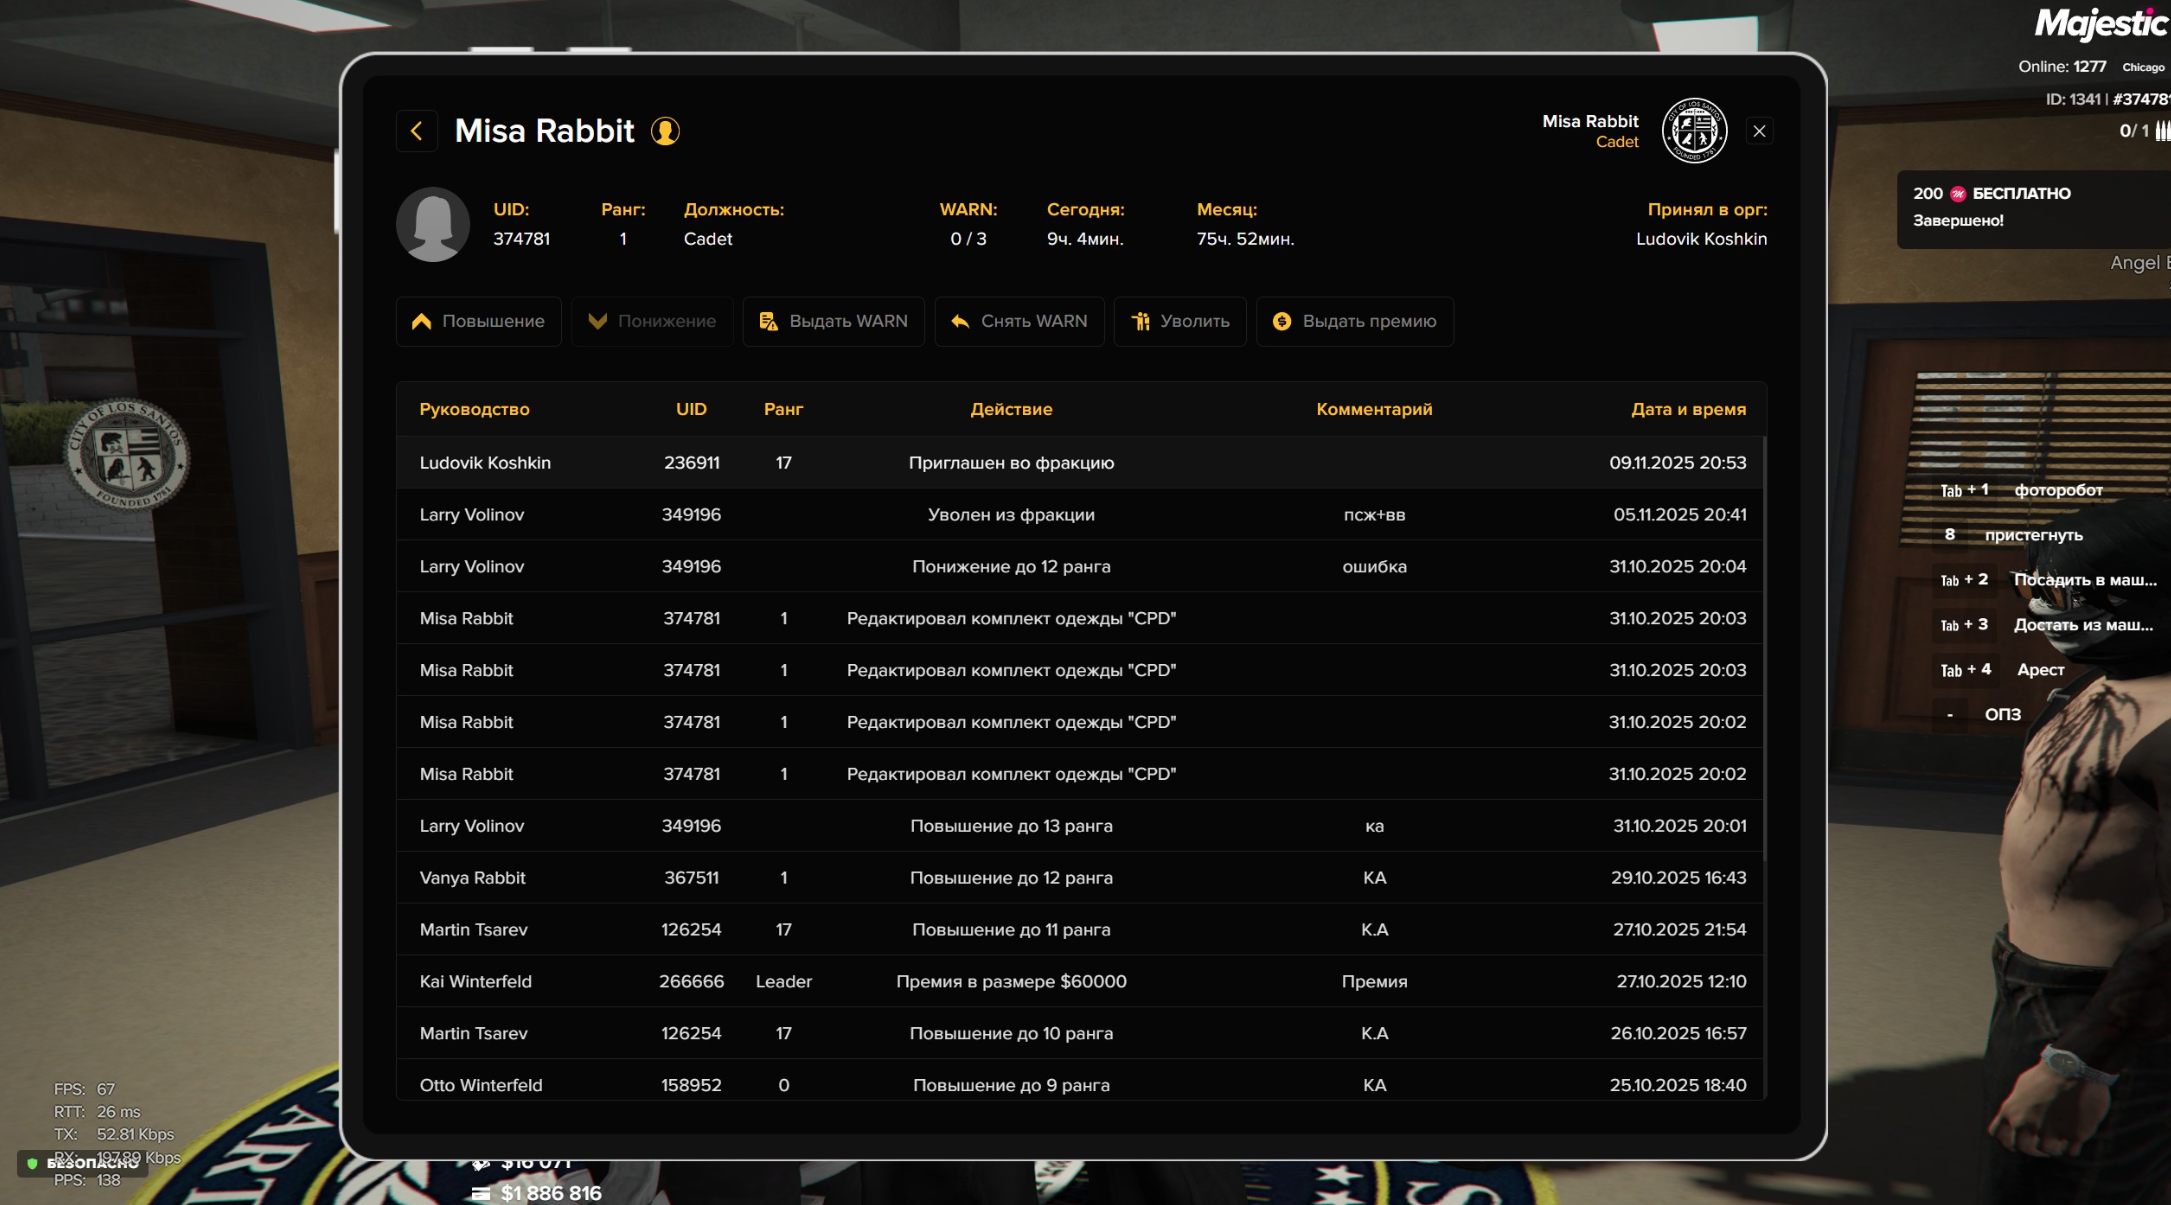
Task: Select the Повышение до 9 ранга entry
Action: coord(1011,1086)
